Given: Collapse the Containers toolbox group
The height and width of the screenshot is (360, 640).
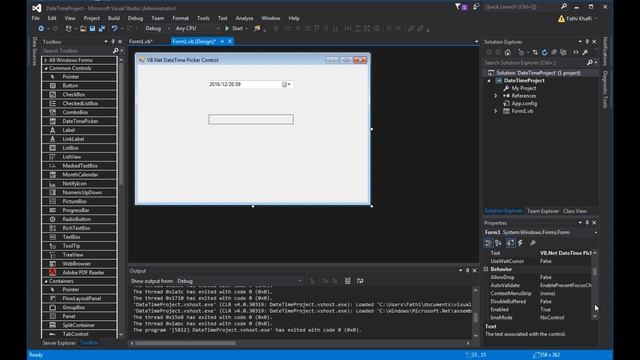Looking at the screenshot, I should 46,281.
